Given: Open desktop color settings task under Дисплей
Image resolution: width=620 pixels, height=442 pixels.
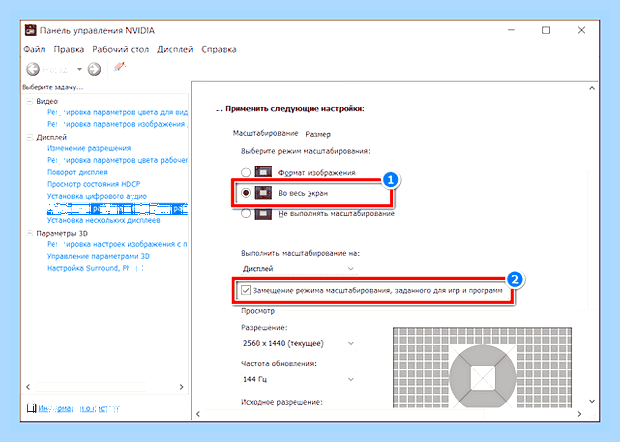Looking at the screenshot, I should tap(117, 160).
